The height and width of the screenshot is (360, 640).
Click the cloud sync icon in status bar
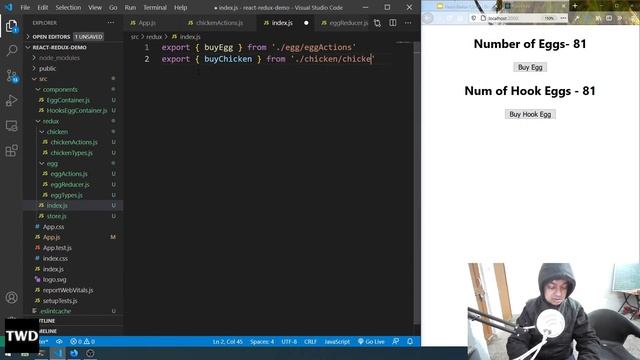(59, 341)
